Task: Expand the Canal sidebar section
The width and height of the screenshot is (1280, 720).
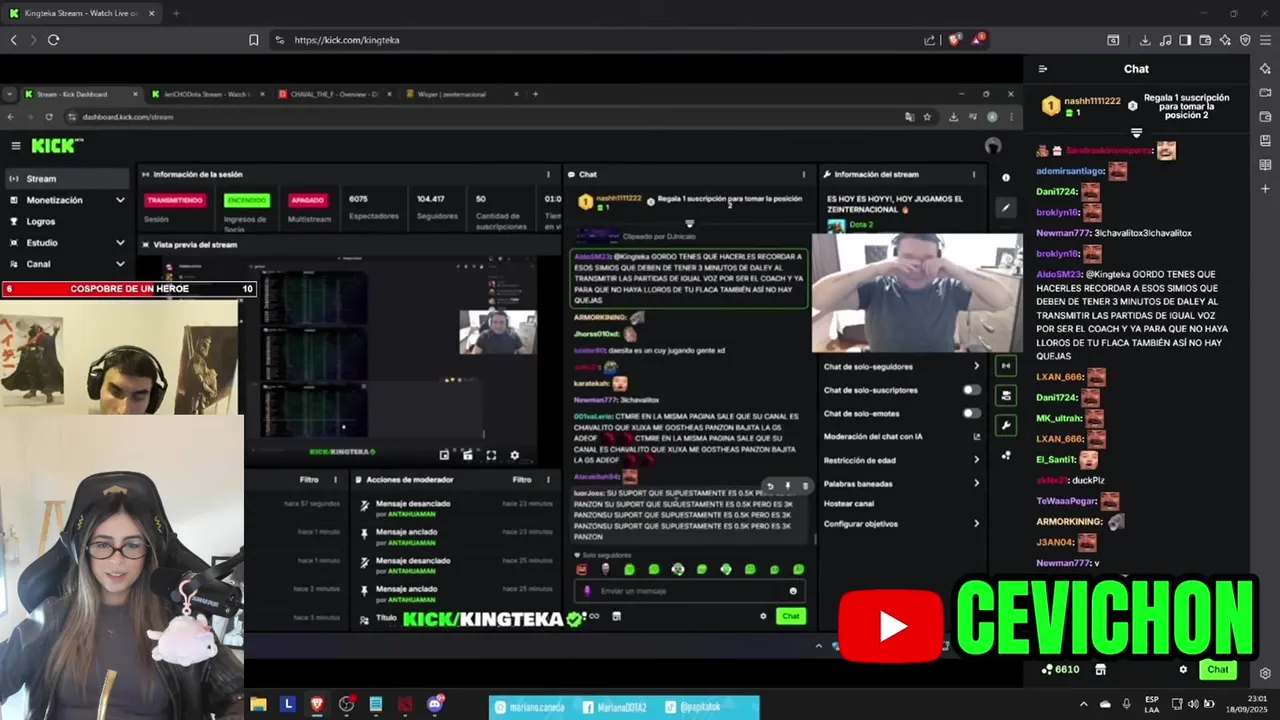Action: pyautogui.click(x=66, y=264)
